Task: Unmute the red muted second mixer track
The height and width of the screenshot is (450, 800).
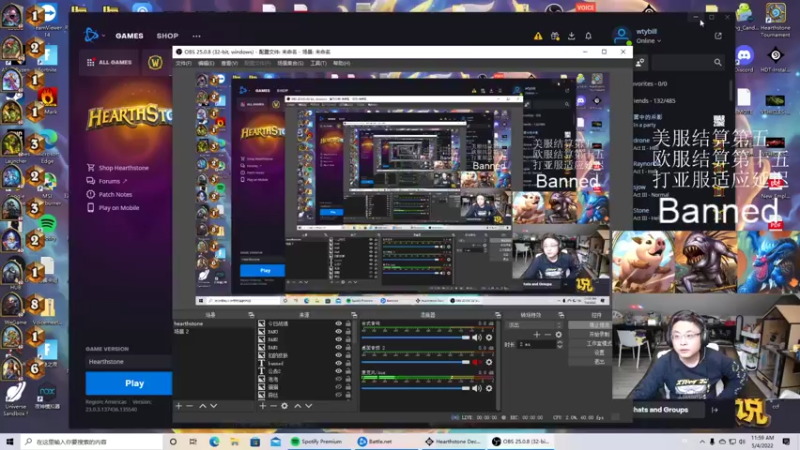Action: (477, 362)
